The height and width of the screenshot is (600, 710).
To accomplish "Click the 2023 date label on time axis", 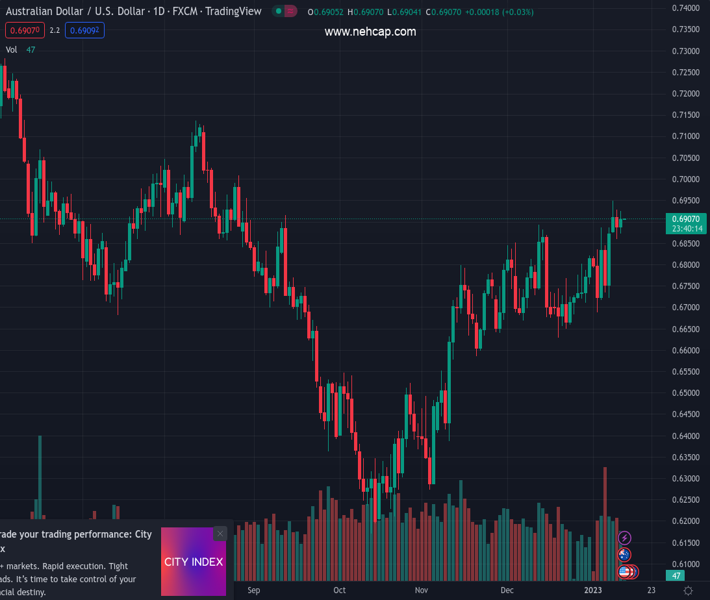I will pos(593,591).
